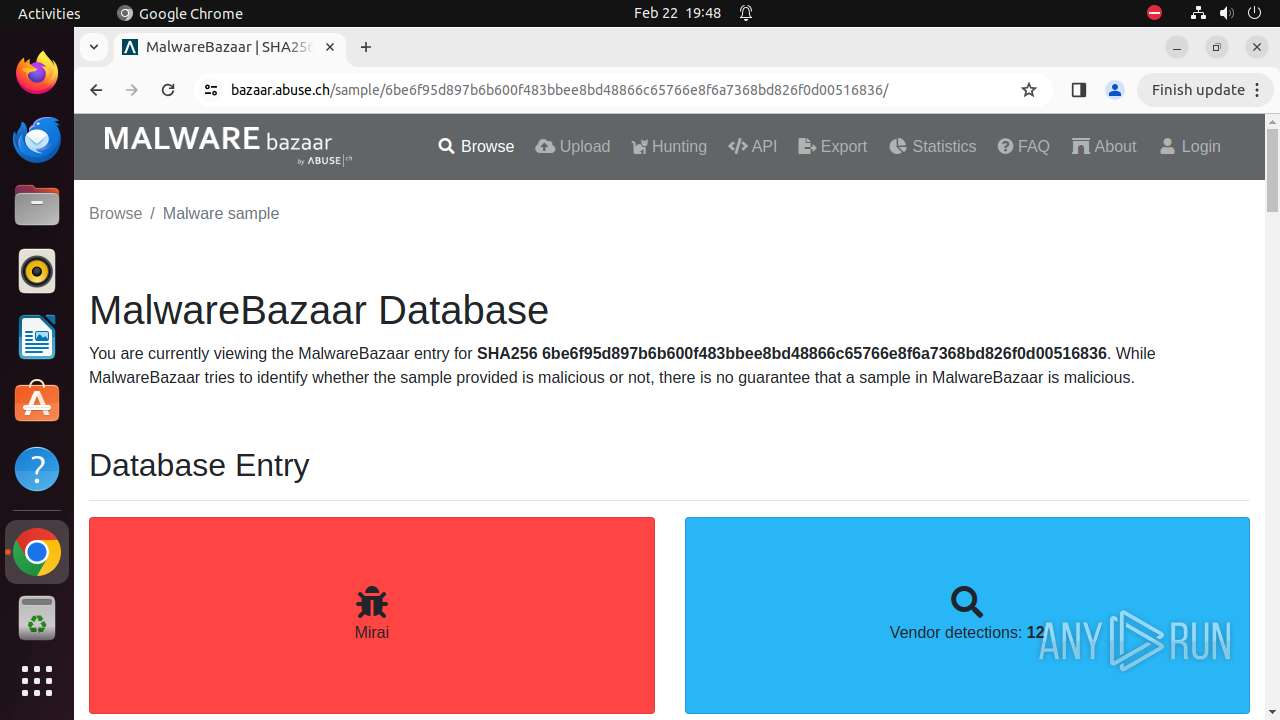
Task: Open the Browse navigation item
Action: coord(476,146)
